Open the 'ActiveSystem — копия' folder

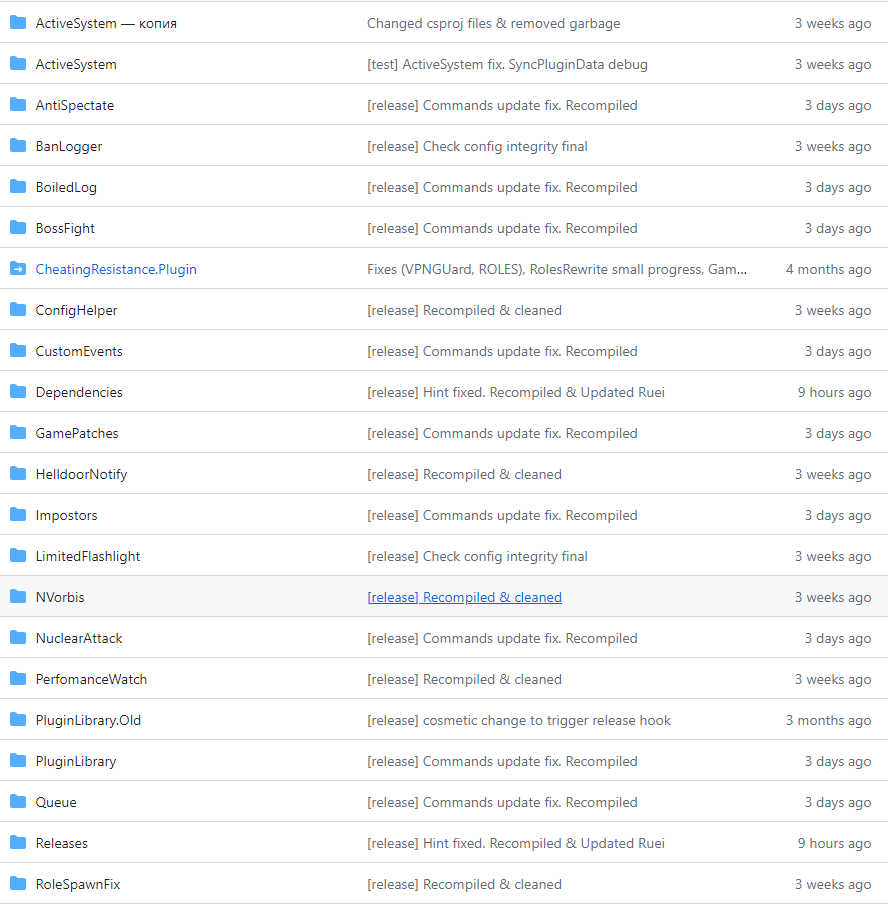tap(106, 23)
